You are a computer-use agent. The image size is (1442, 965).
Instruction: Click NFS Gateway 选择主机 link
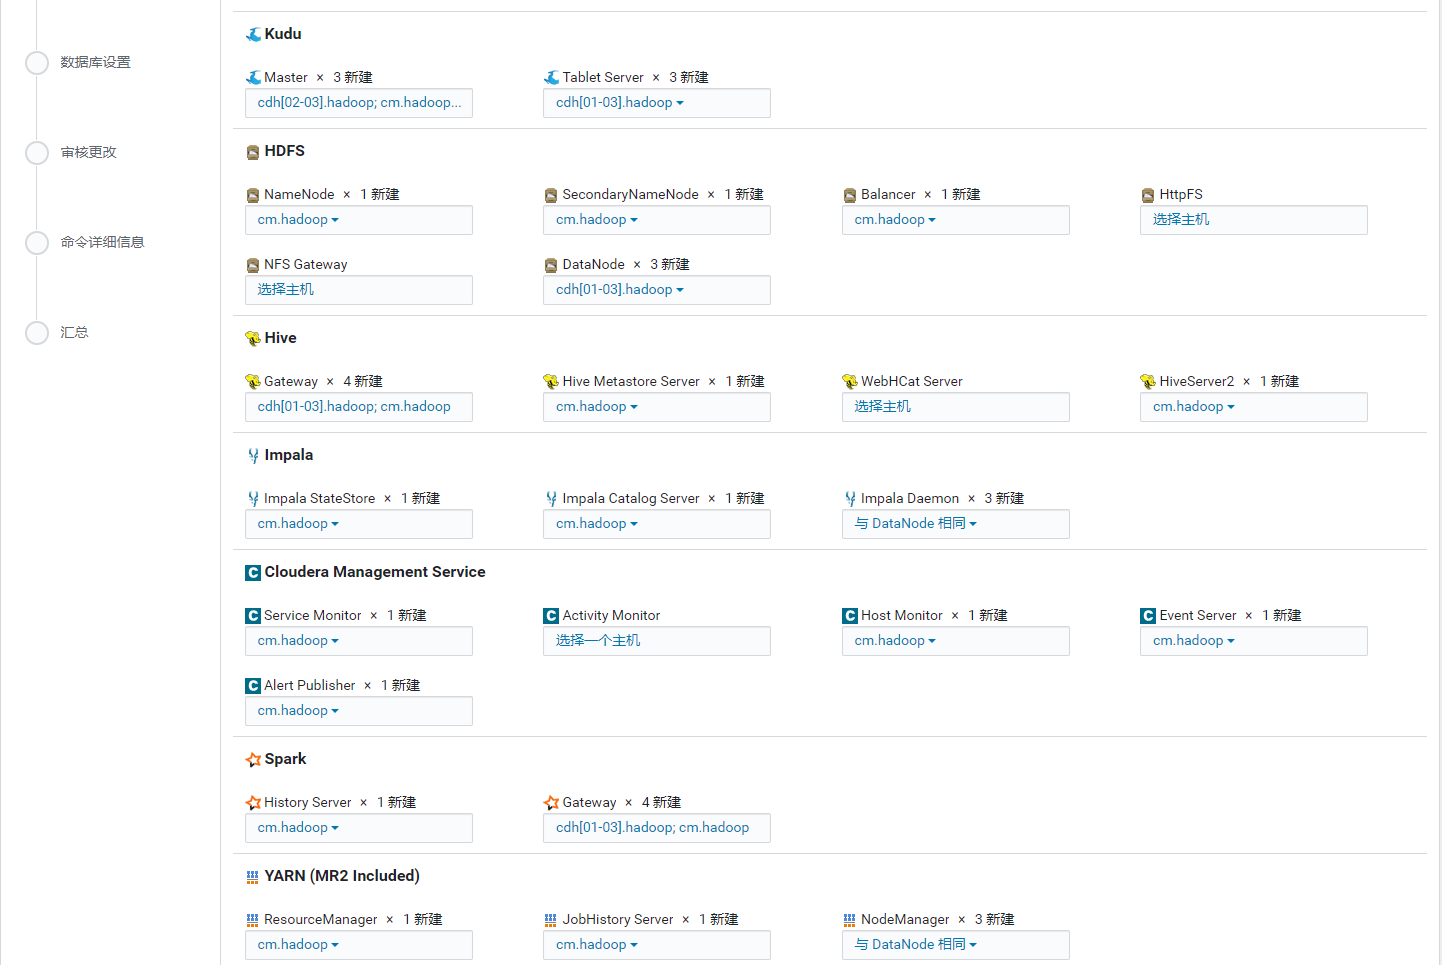click(x=286, y=290)
